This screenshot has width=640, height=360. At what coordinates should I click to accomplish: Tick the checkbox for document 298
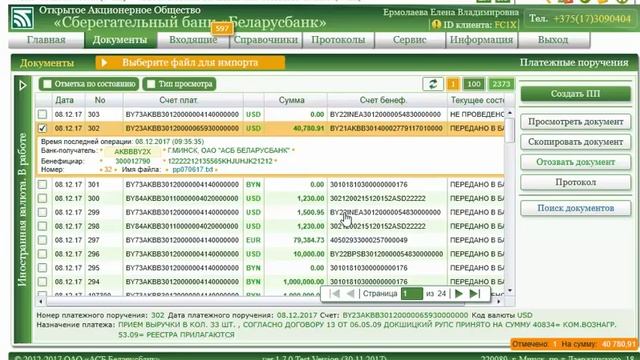pyautogui.click(x=42, y=226)
